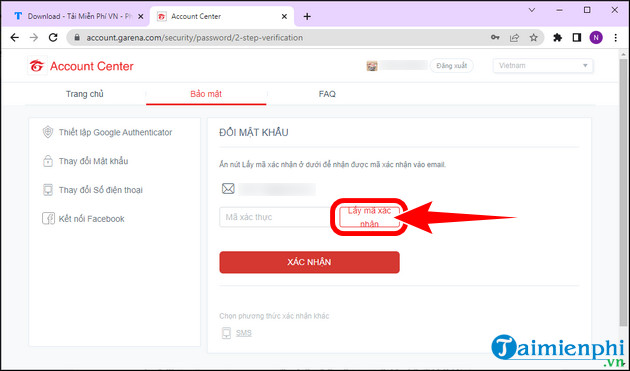Click the Đăng xuất button
Screen dimensions: 630x371
click(x=452, y=66)
